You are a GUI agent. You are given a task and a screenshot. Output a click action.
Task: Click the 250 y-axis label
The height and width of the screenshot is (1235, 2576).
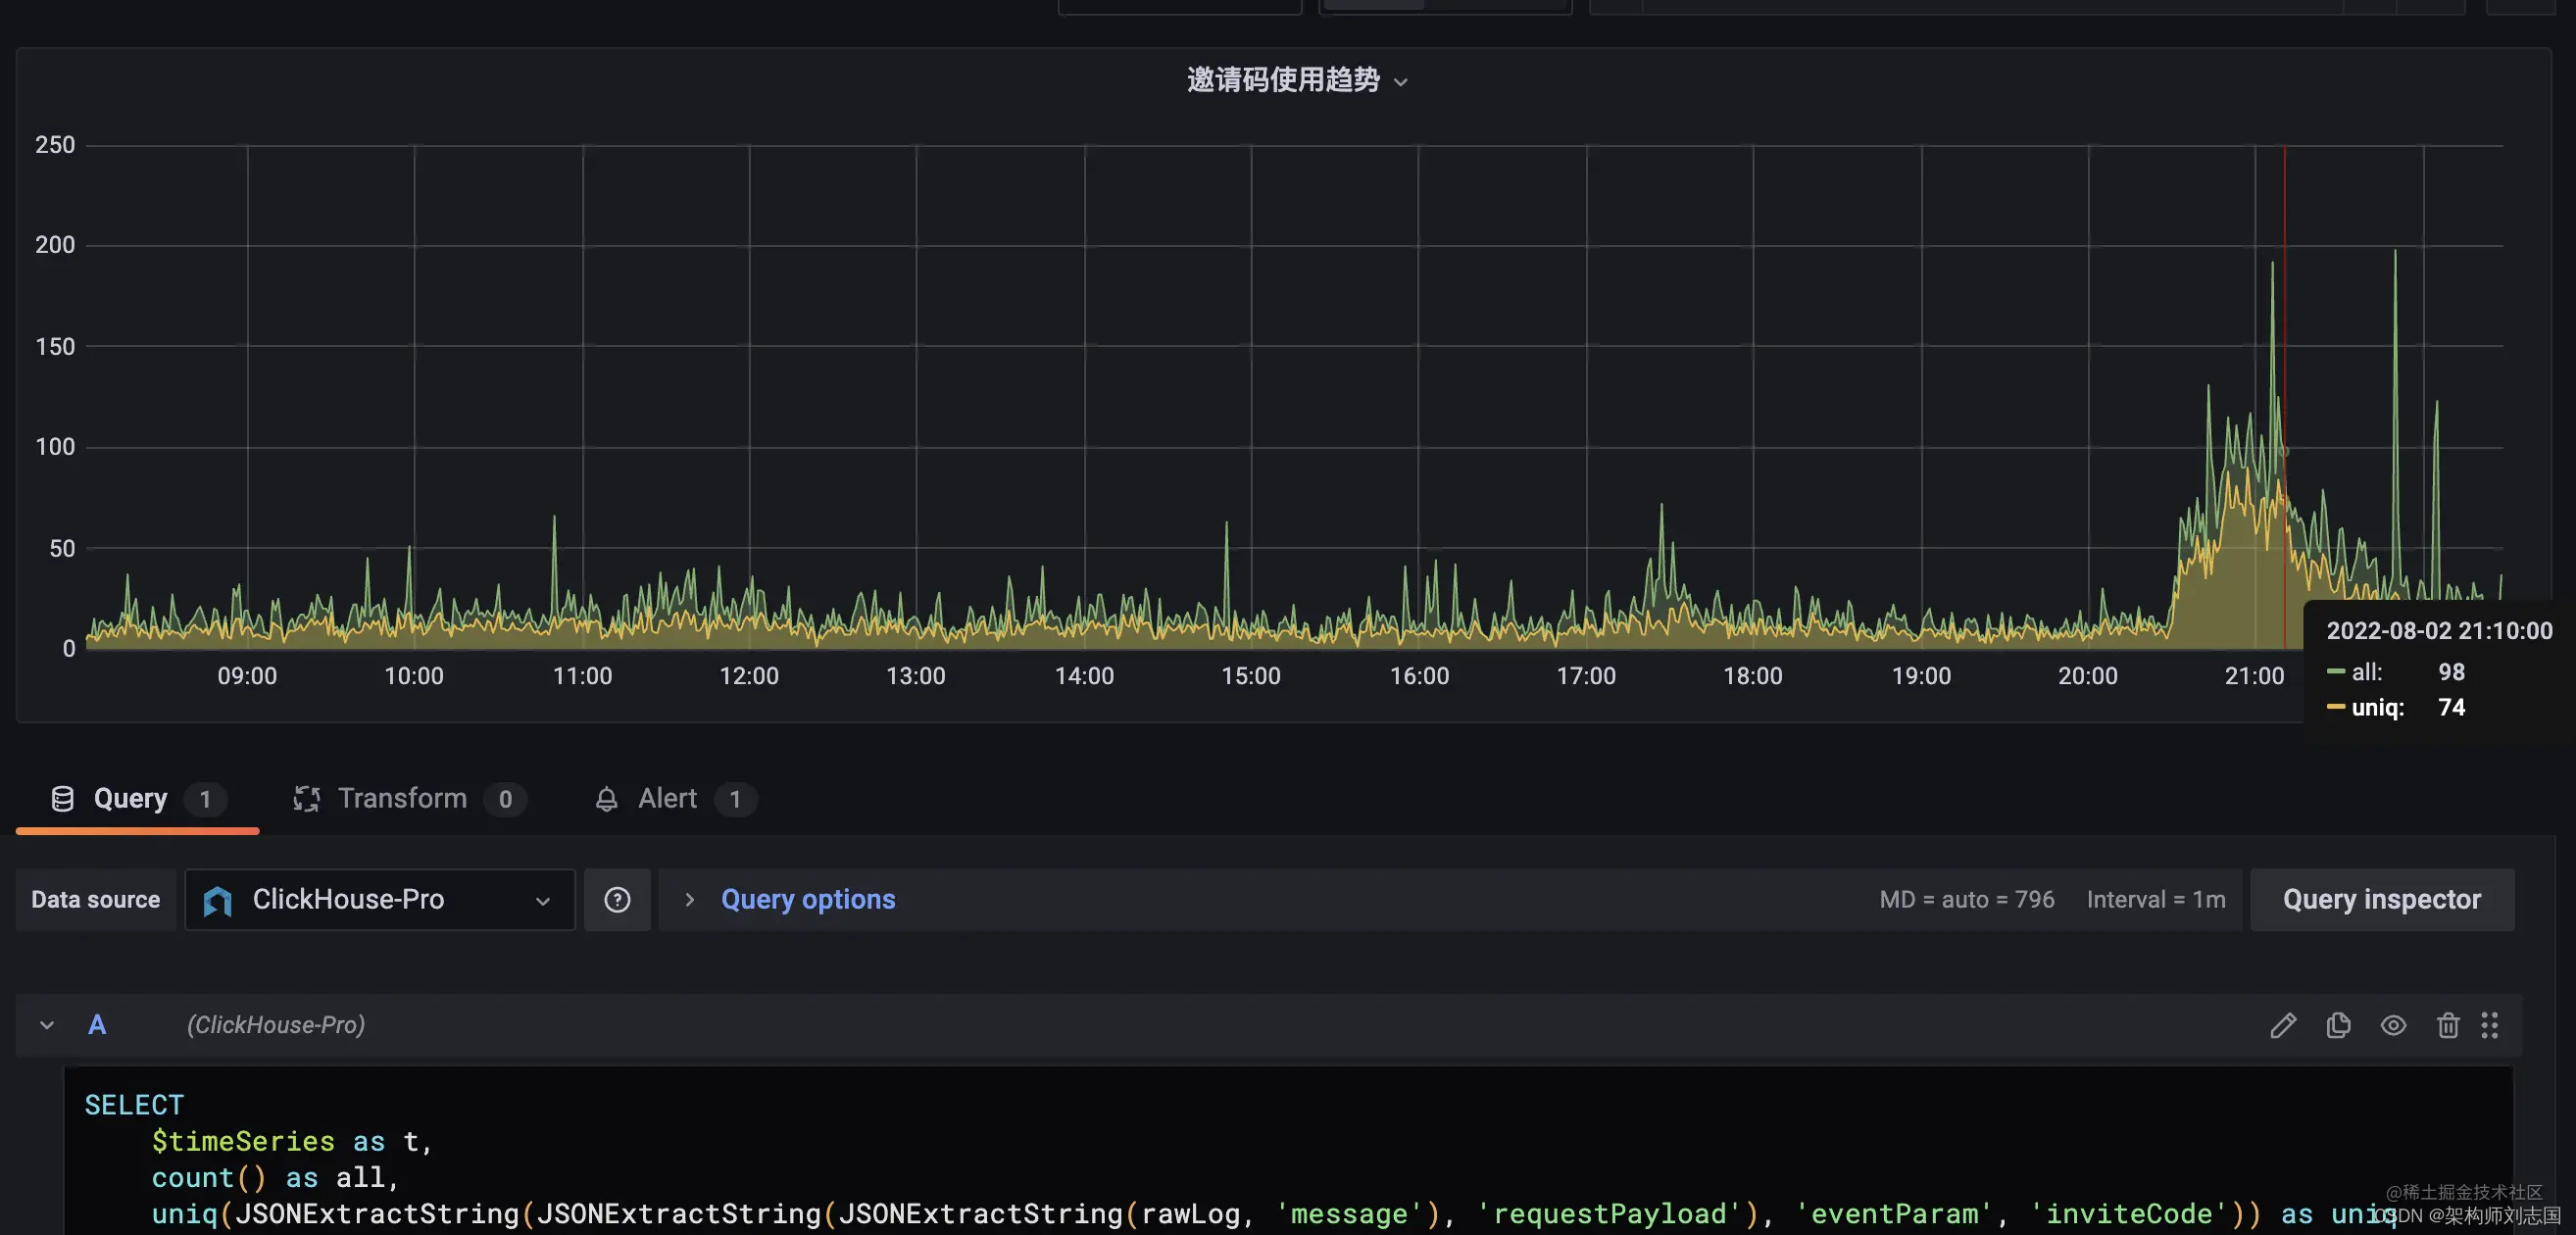55,145
